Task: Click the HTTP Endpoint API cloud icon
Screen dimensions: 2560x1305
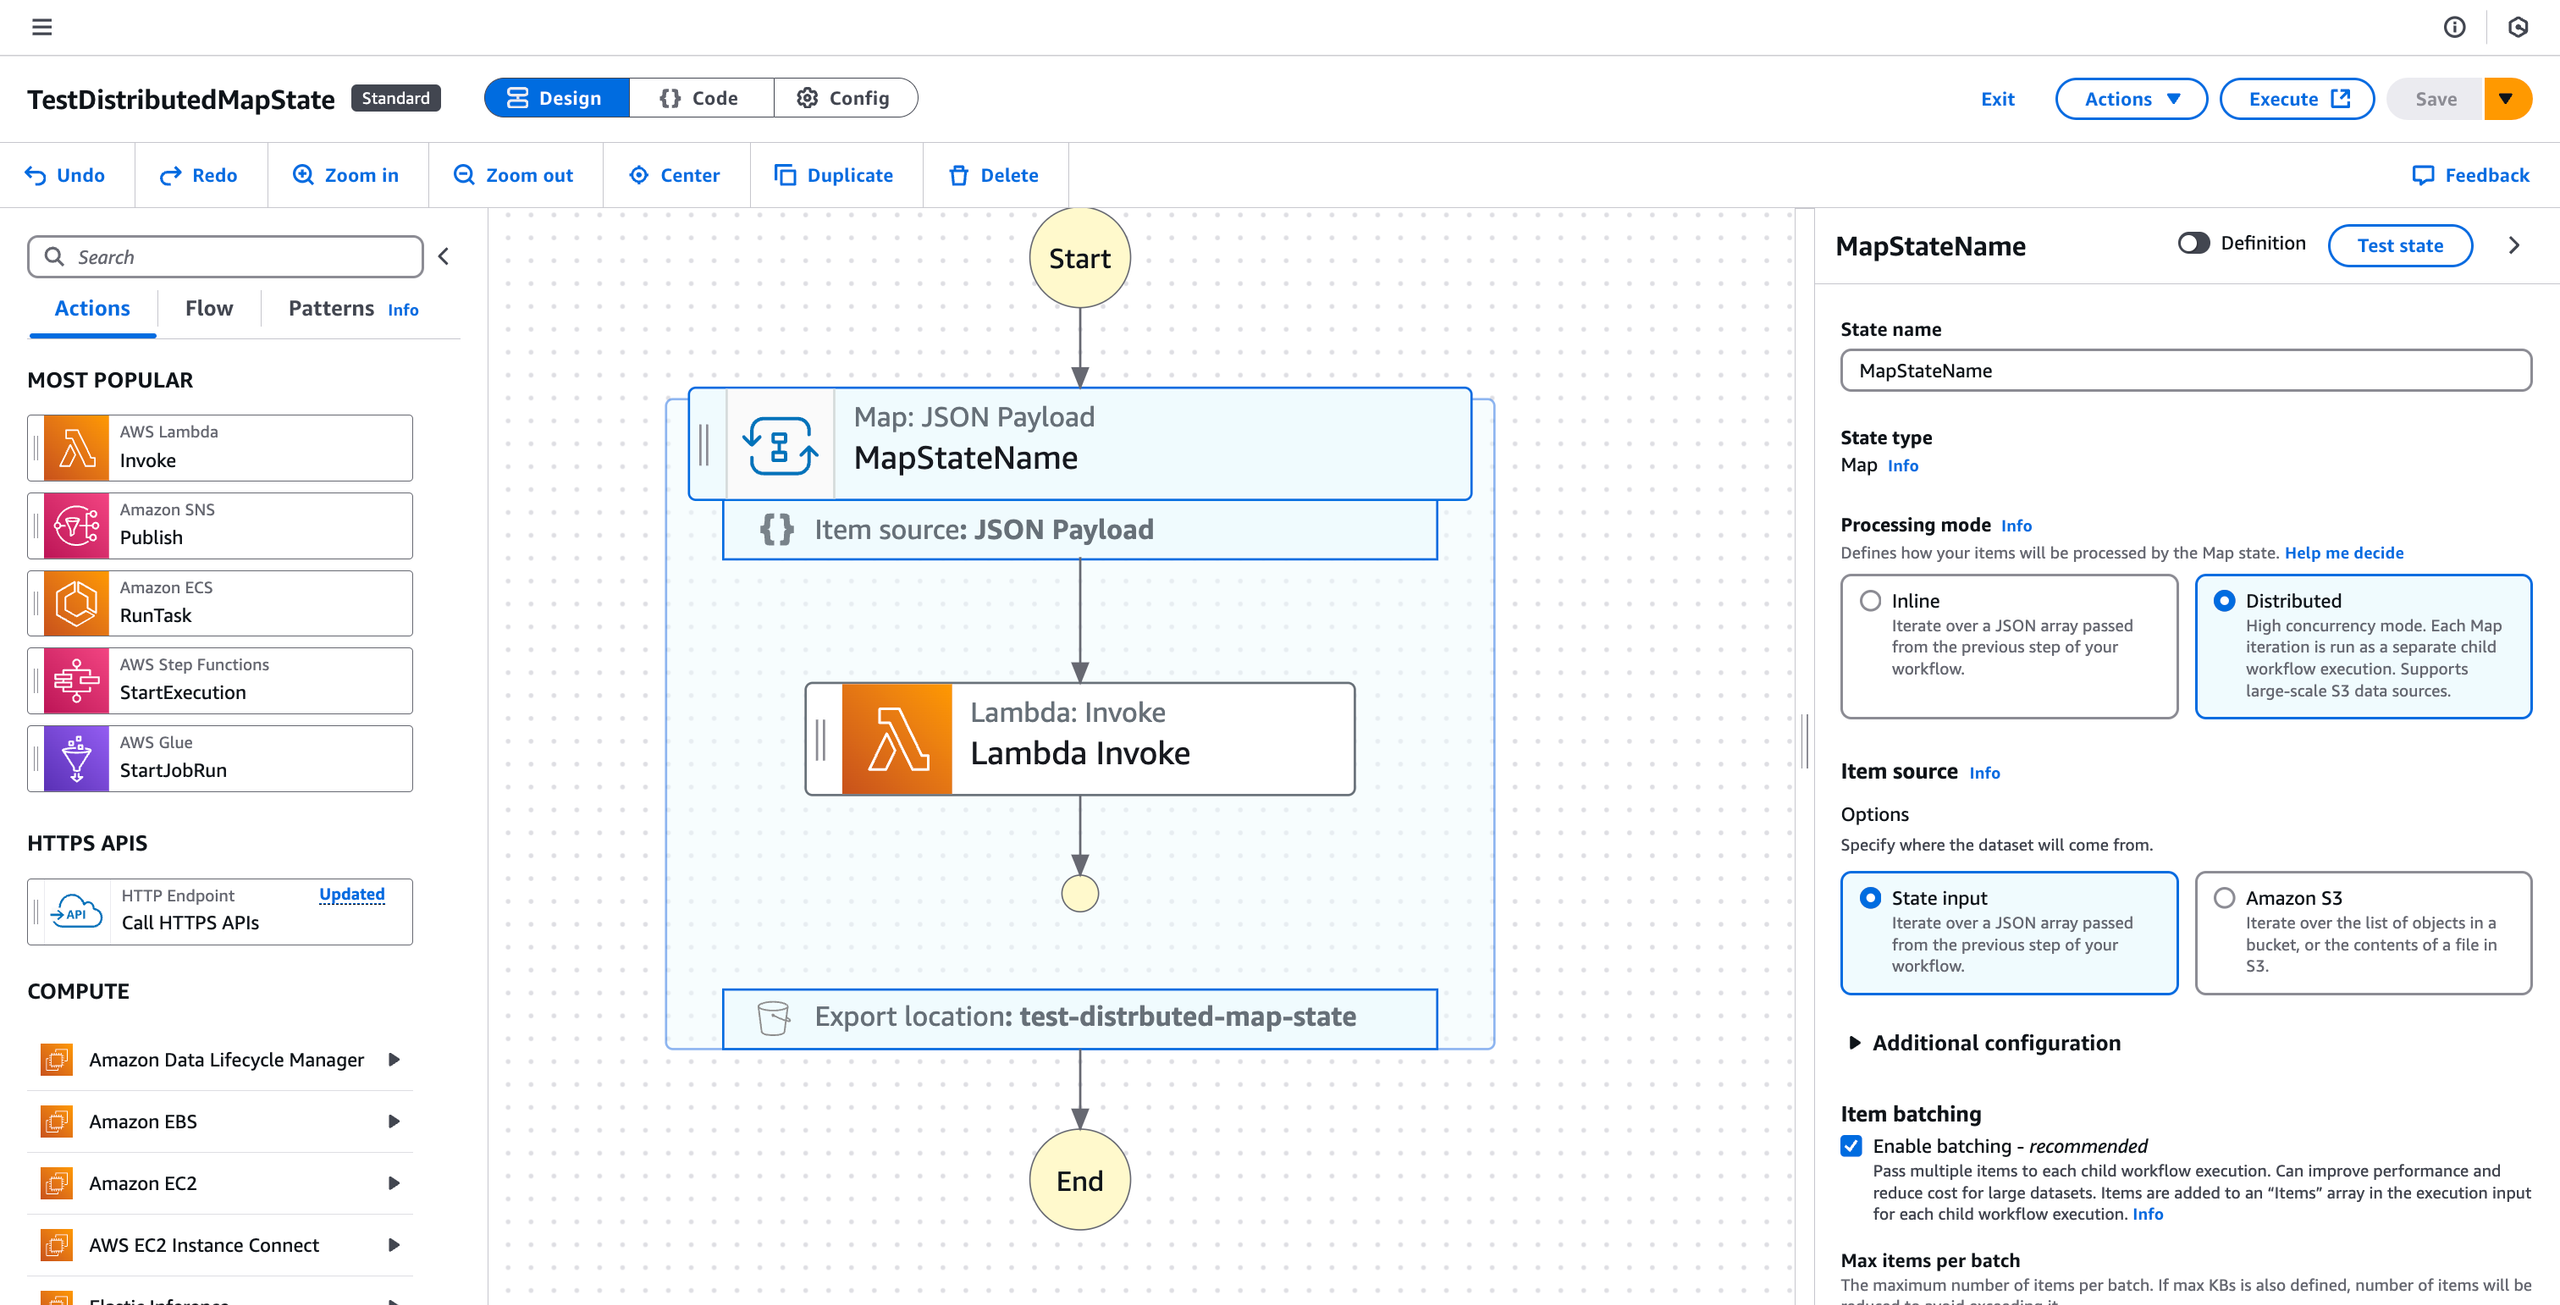Action: [x=76, y=911]
